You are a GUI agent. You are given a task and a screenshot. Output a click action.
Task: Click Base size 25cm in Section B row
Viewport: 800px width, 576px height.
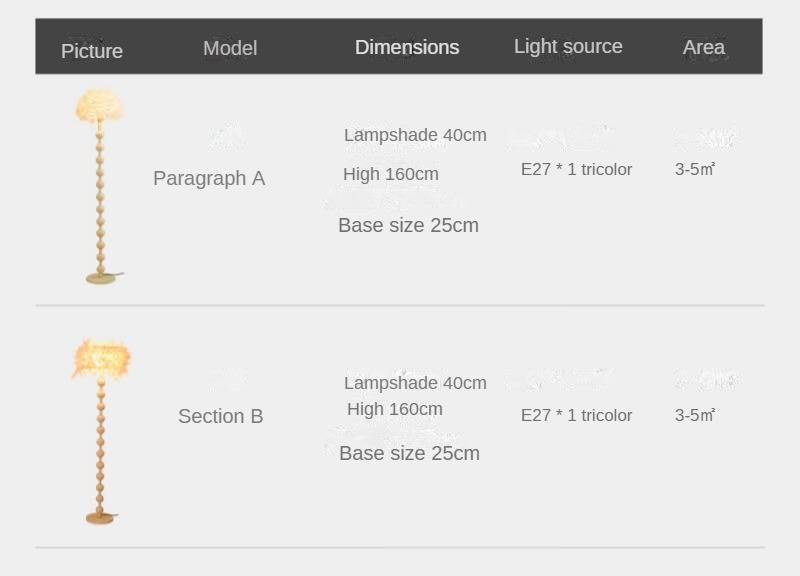tap(409, 453)
